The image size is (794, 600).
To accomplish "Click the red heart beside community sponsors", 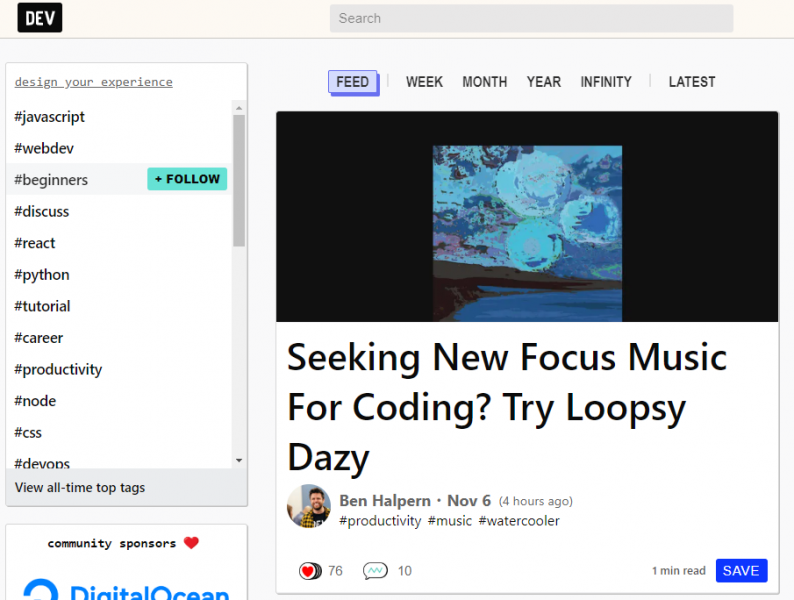I will click(x=191, y=543).
